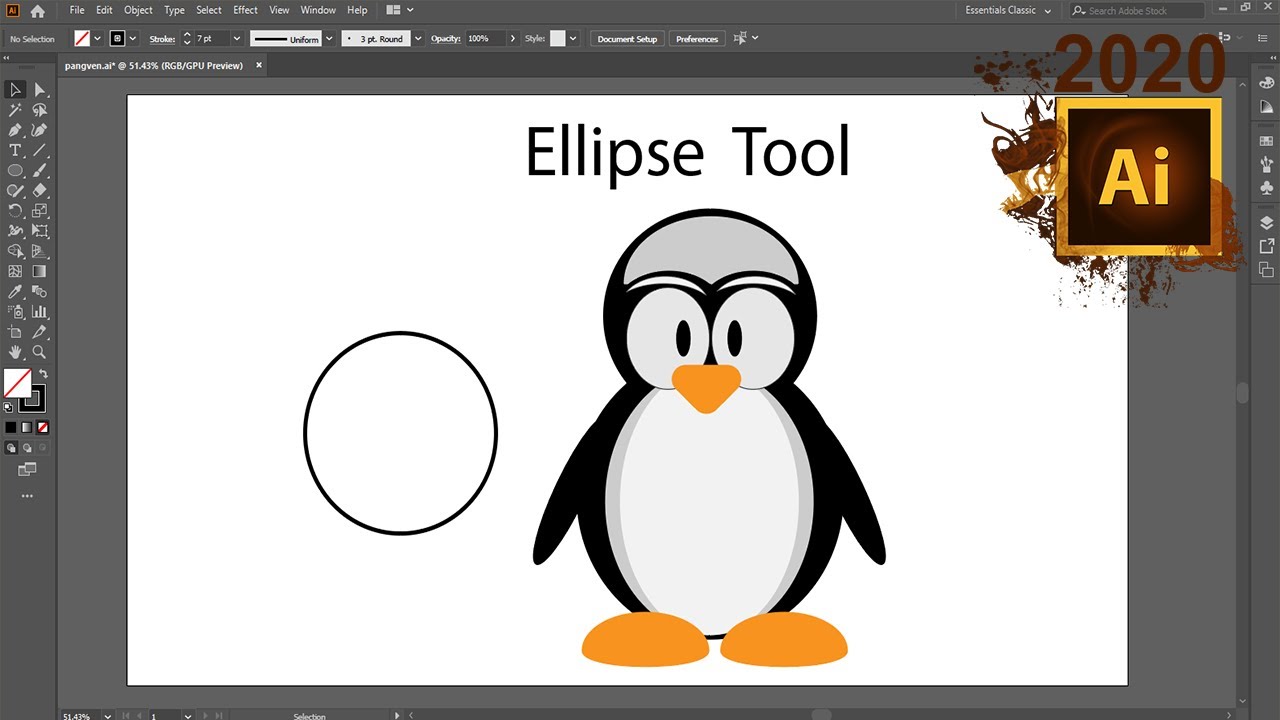Pick the Eyedropper tool
This screenshot has width=1280, height=720.
click(x=15, y=292)
